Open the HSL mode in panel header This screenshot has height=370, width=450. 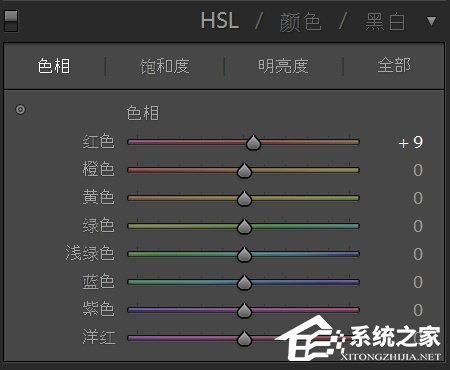pos(220,21)
